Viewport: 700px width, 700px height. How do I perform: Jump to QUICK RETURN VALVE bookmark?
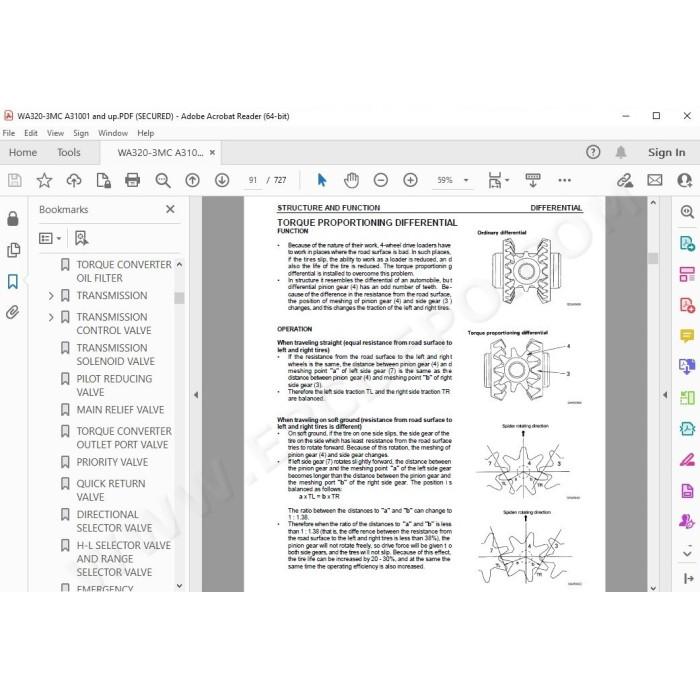(x=111, y=490)
